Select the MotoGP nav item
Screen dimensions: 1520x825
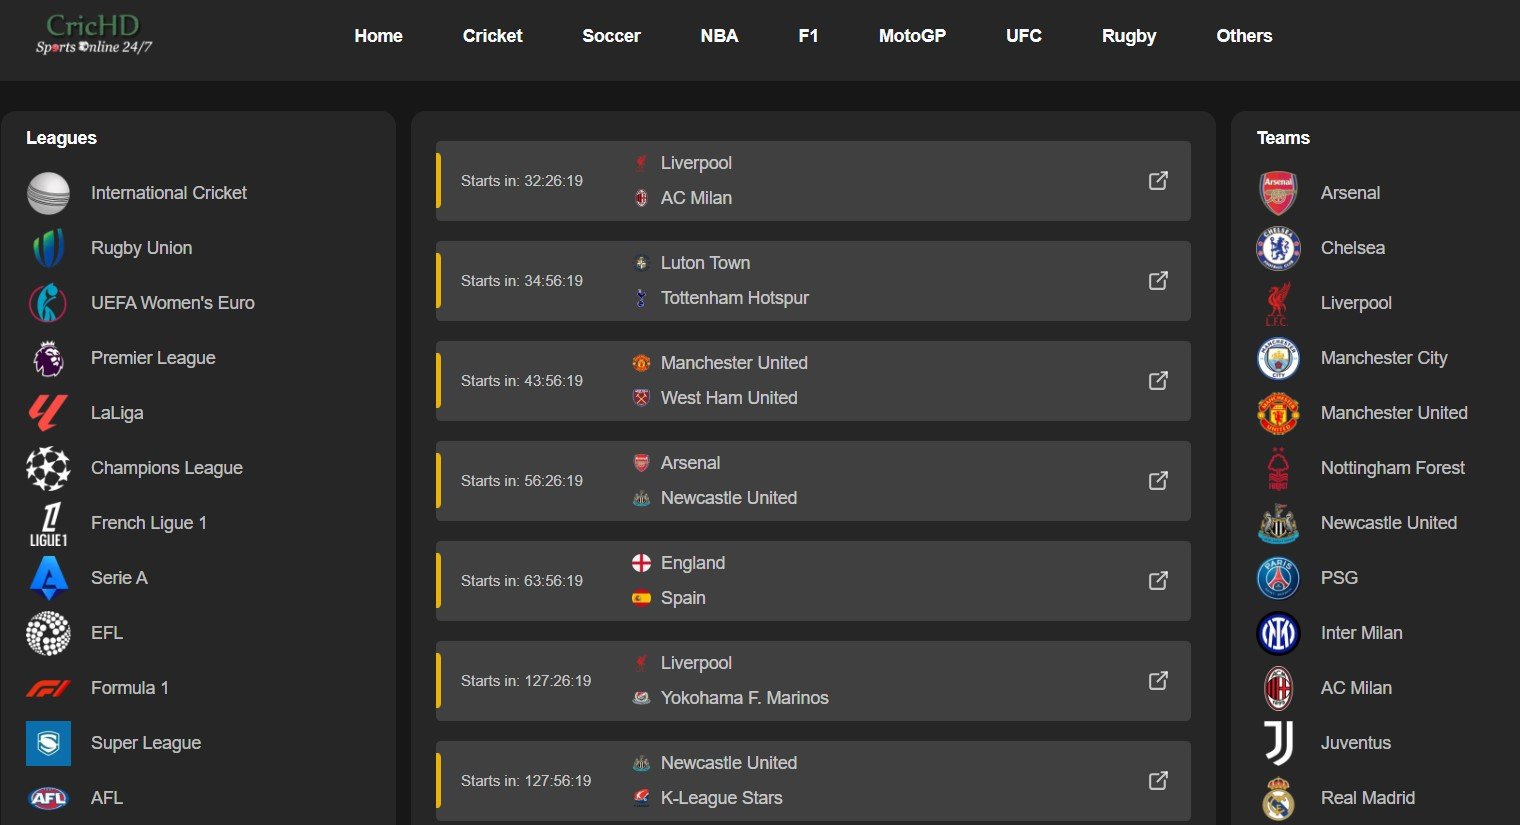point(912,36)
